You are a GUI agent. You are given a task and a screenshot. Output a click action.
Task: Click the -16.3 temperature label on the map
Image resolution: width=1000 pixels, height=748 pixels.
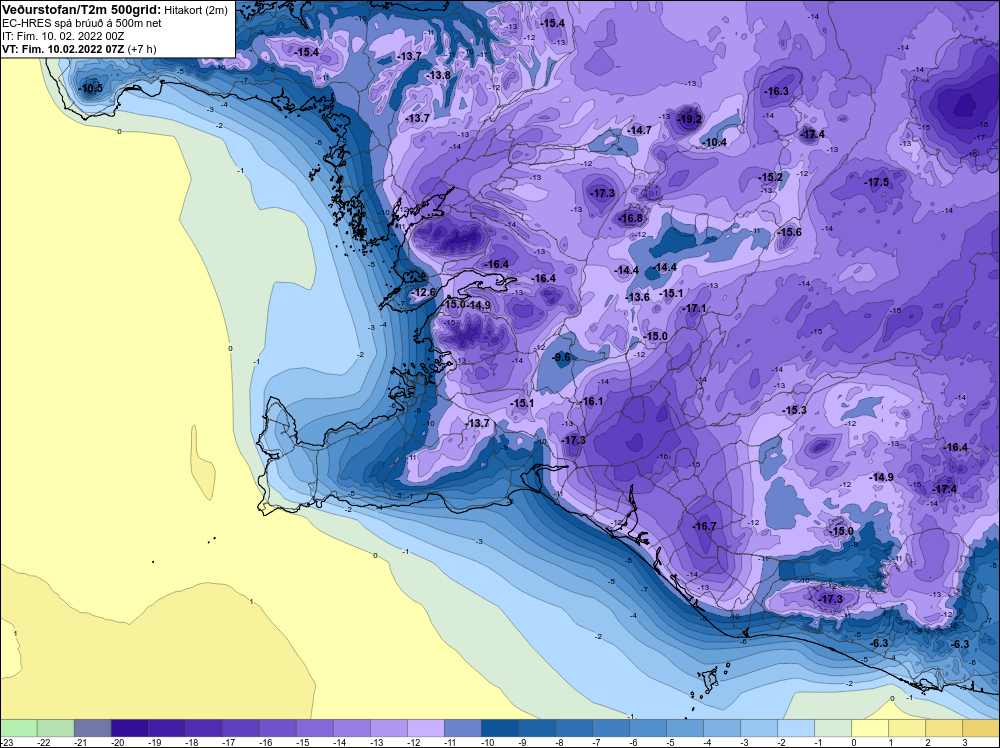click(776, 91)
